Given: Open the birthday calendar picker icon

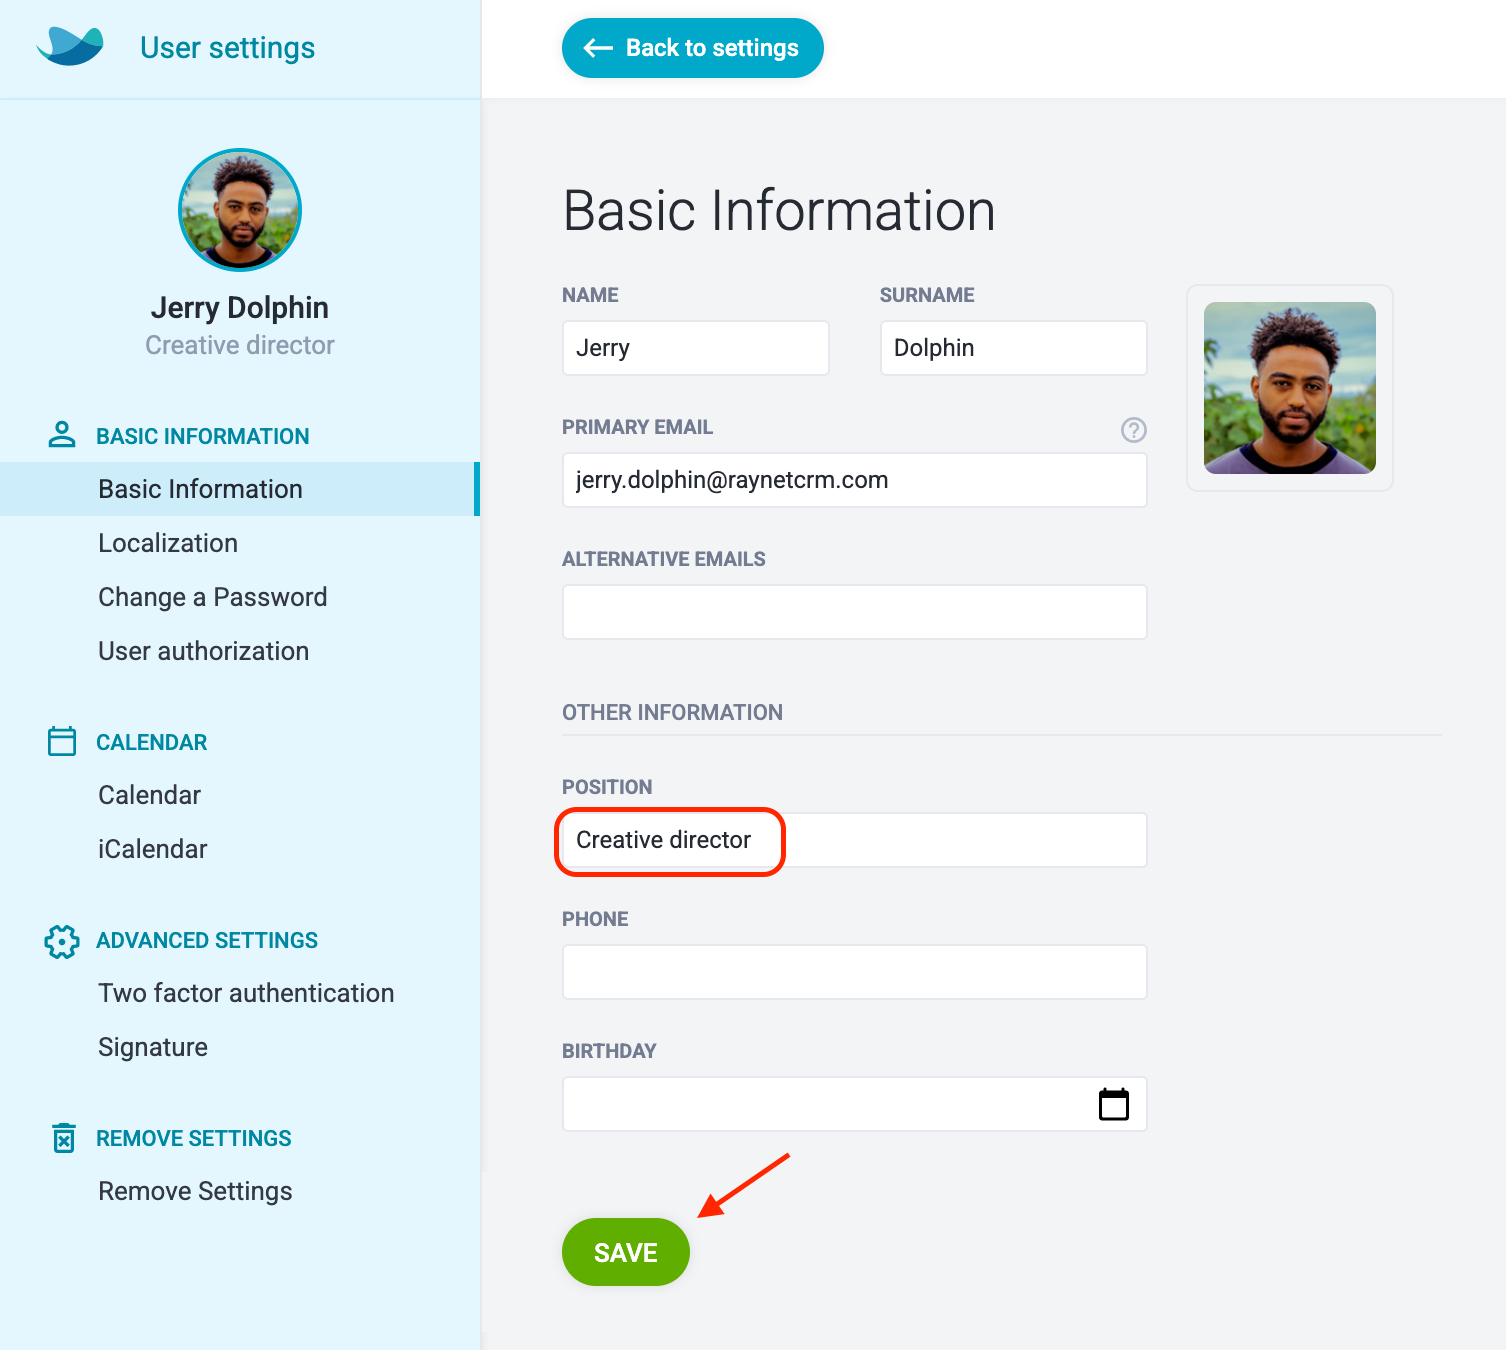Looking at the screenshot, I should point(1114,1104).
